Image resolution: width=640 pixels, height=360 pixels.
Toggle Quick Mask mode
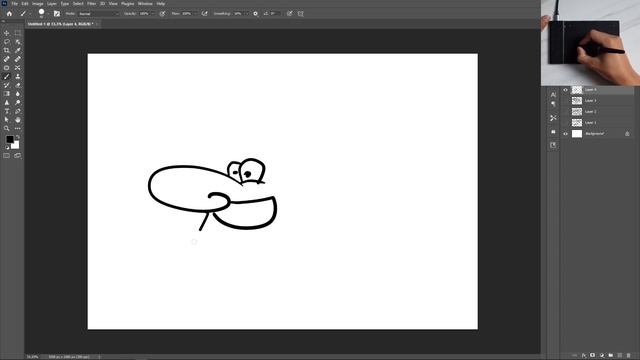pos(7,156)
